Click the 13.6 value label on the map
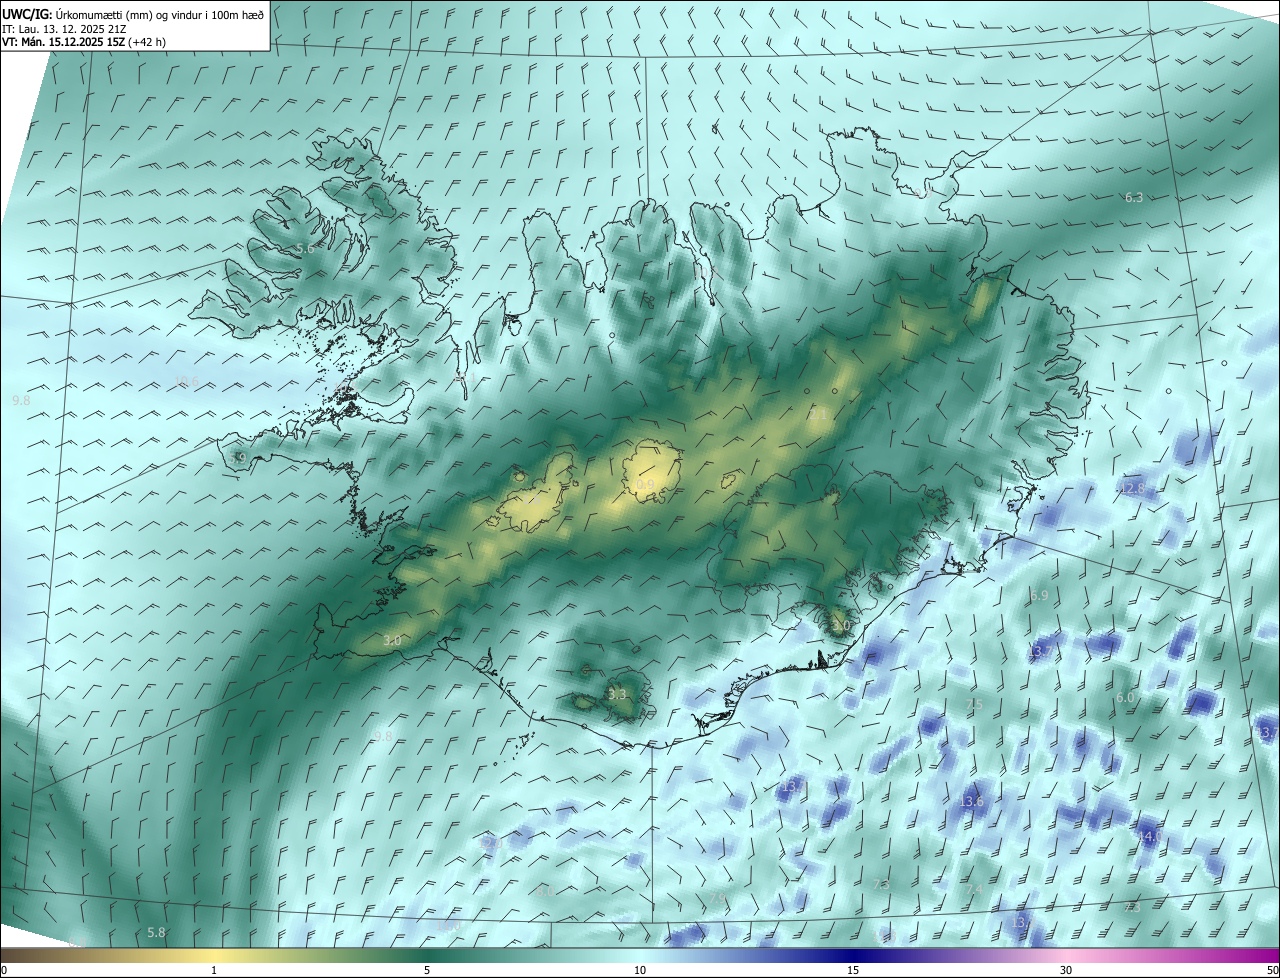The width and height of the screenshot is (1280, 978). tap(971, 801)
